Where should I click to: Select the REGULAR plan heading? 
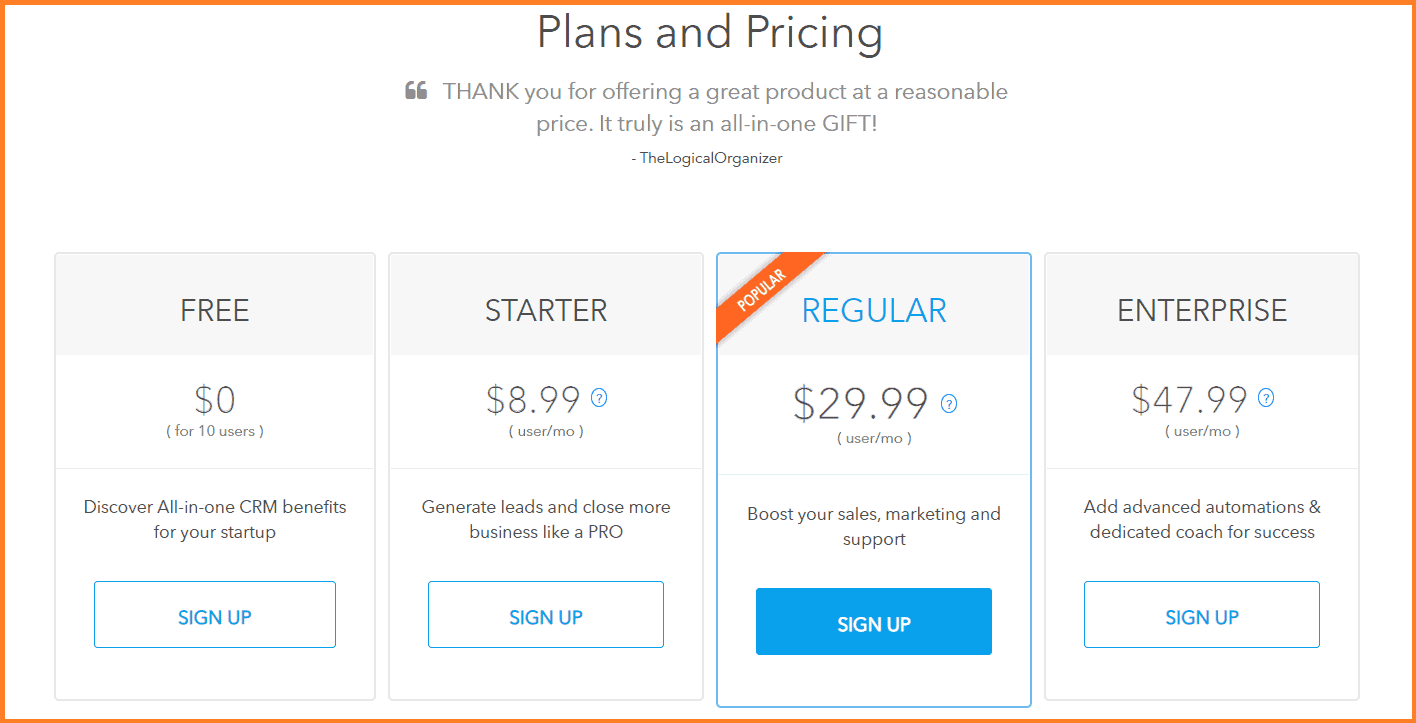click(x=874, y=310)
